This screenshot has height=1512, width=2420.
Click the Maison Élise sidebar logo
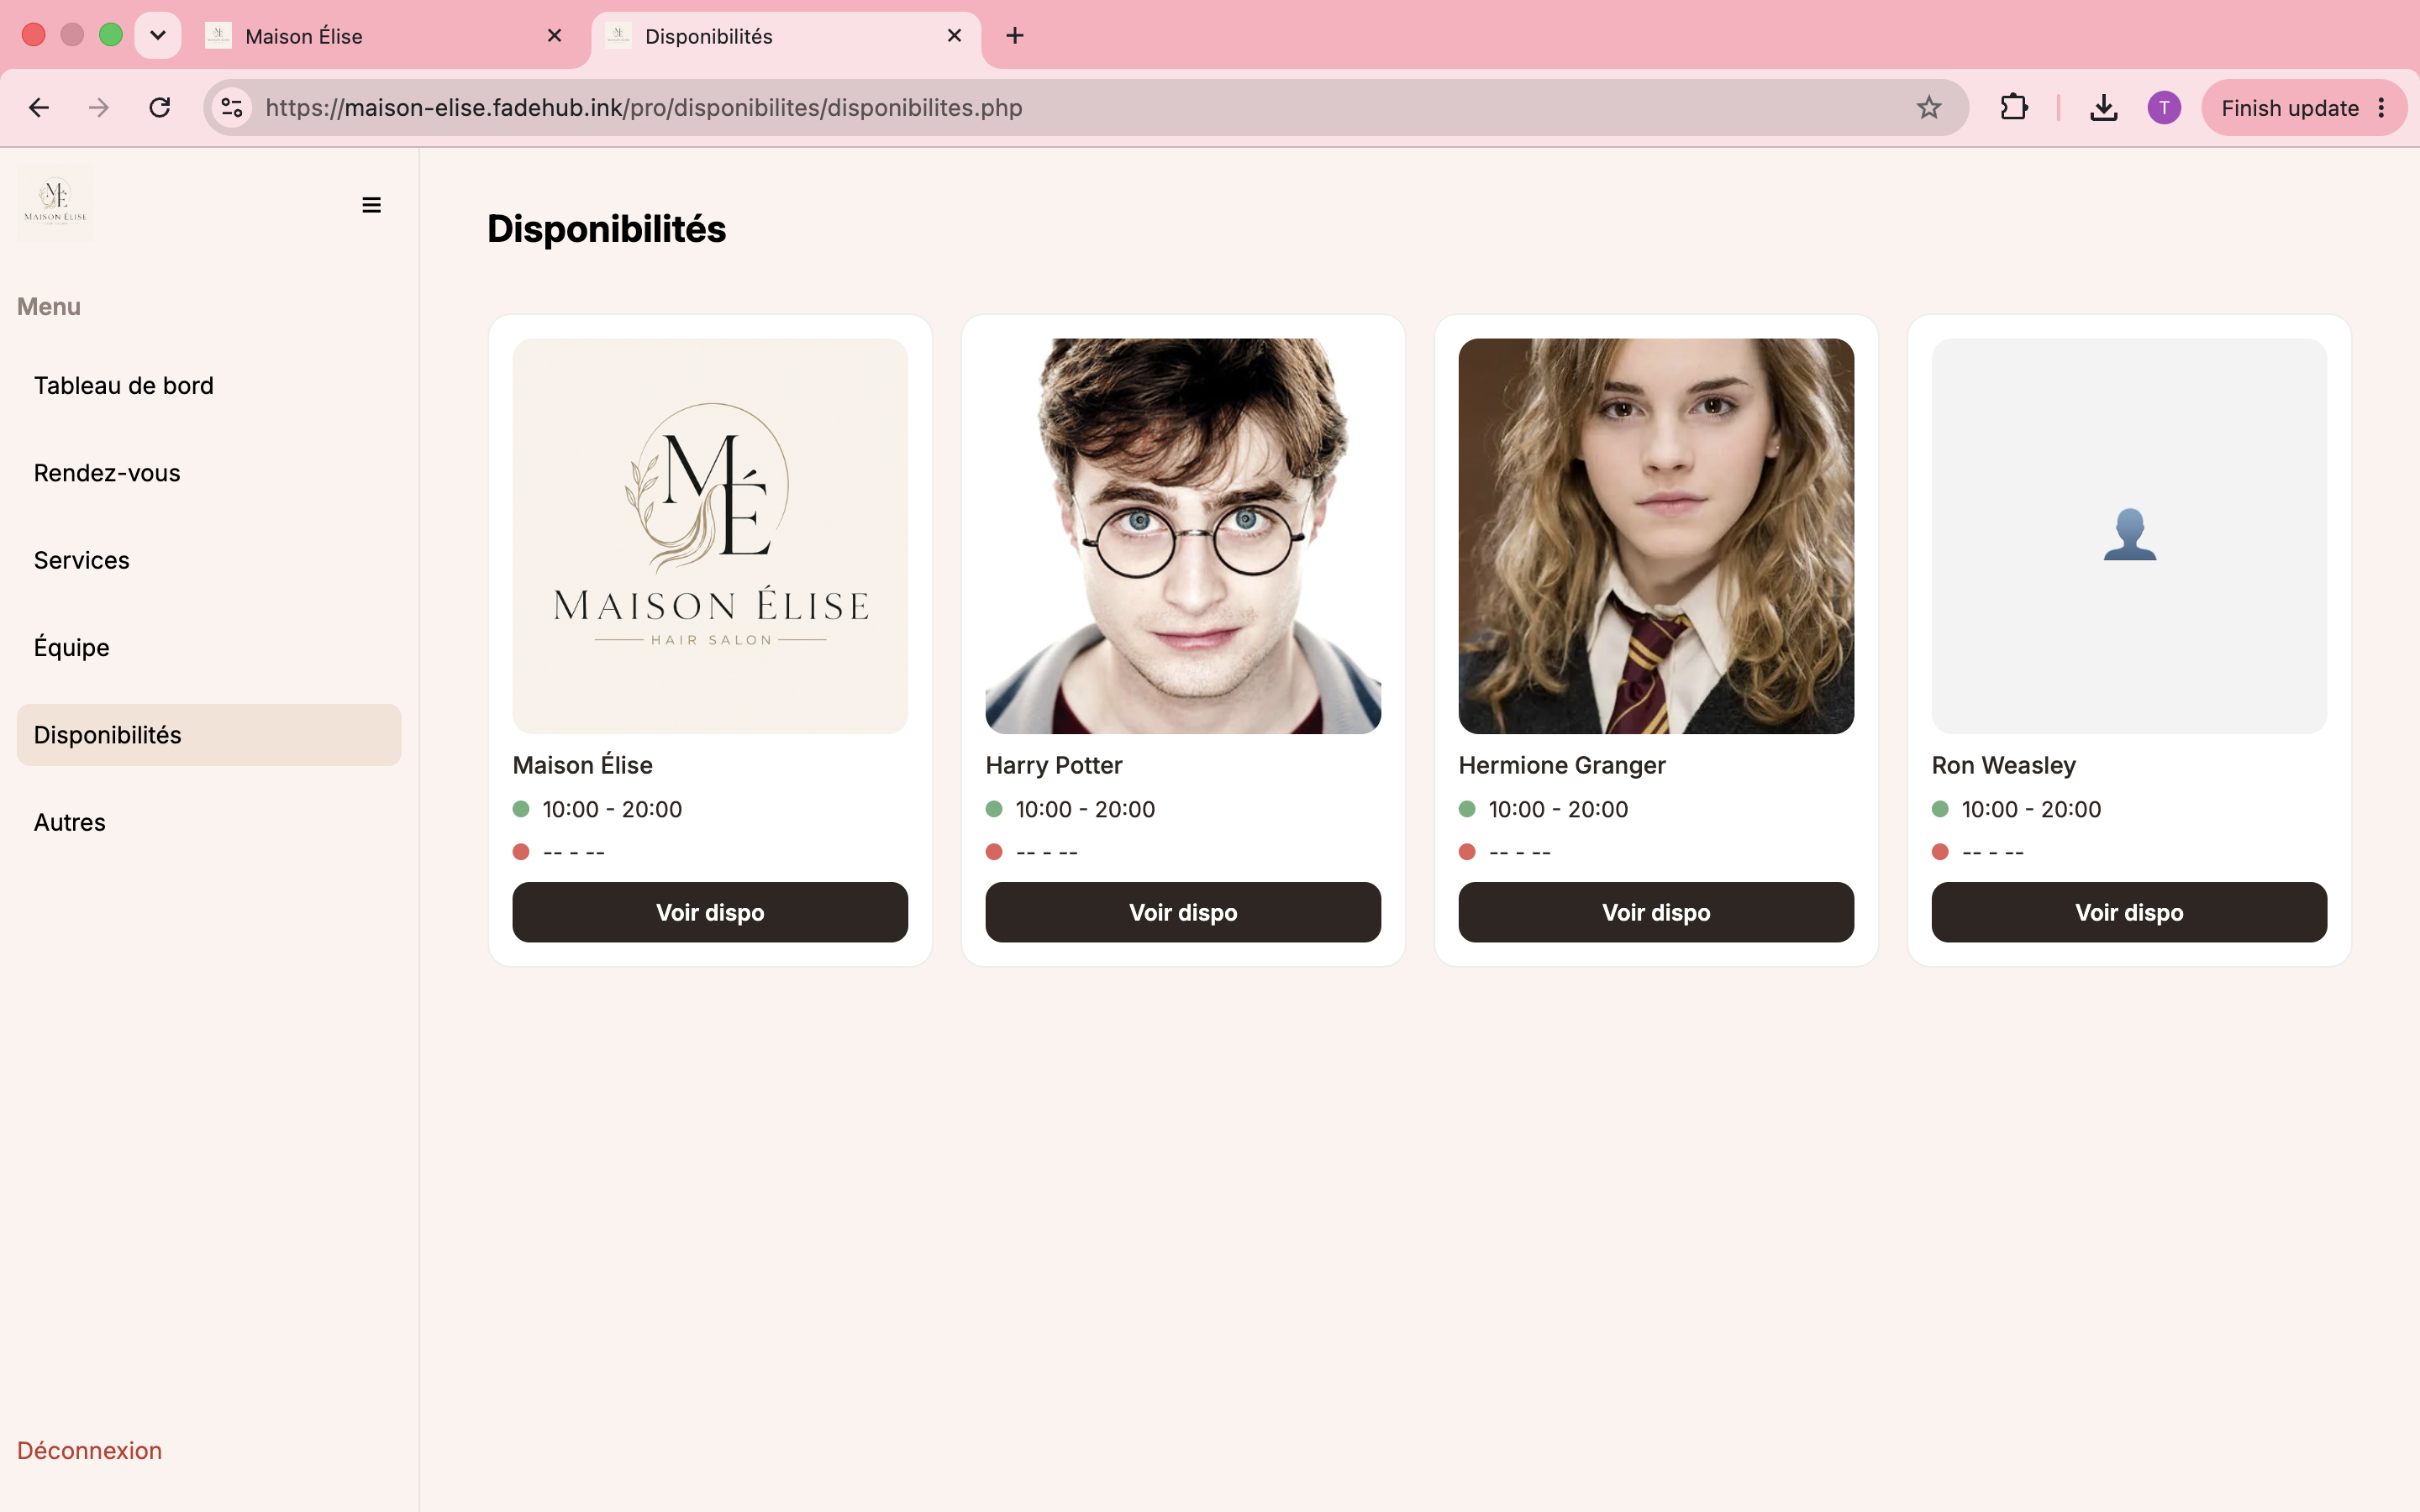pyautogui.click(x=56, y=203)
